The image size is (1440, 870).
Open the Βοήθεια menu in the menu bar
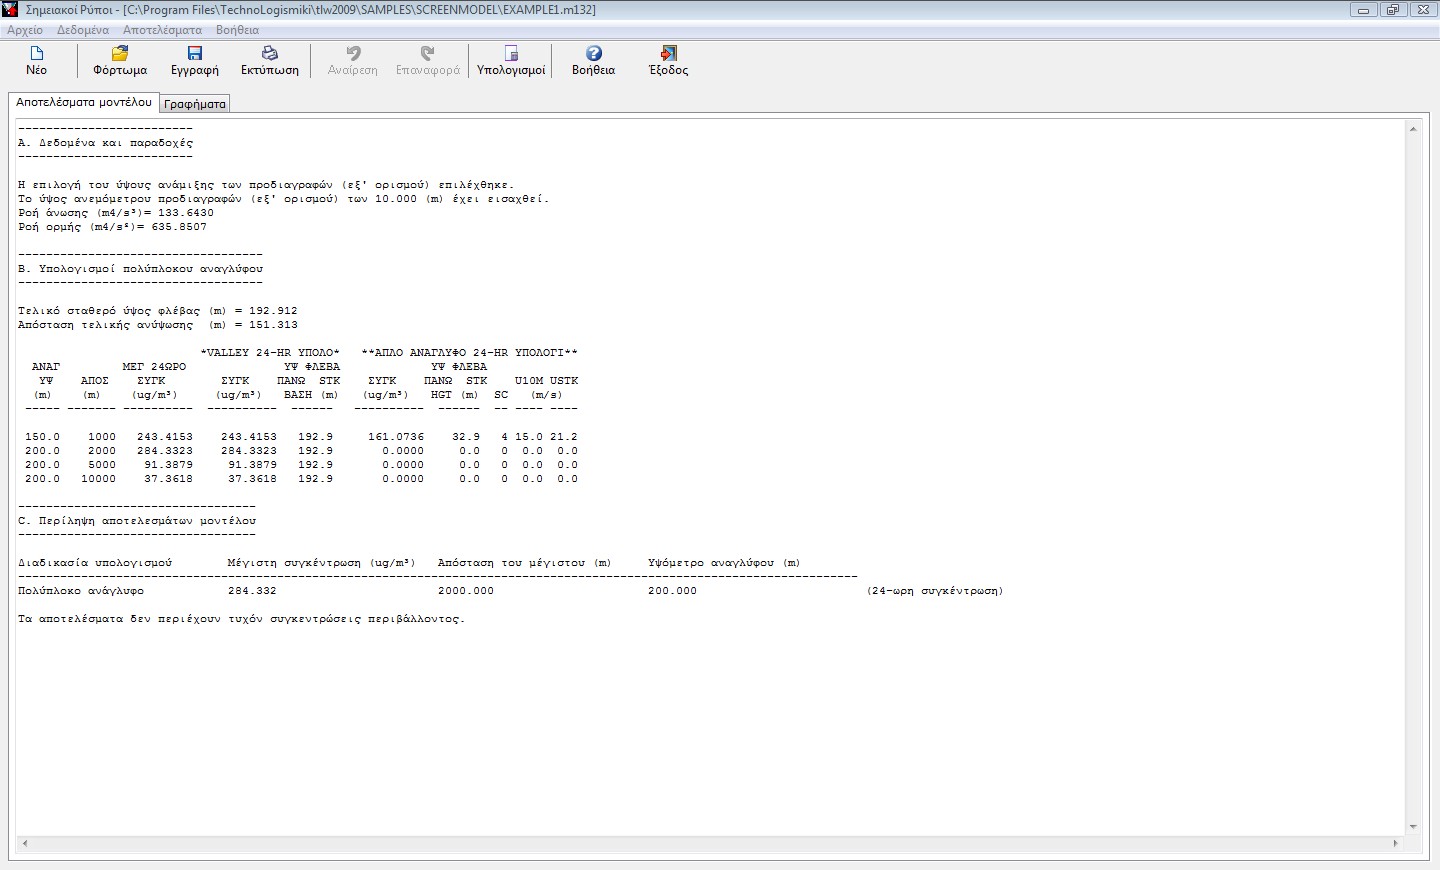(x=237, y=30)
